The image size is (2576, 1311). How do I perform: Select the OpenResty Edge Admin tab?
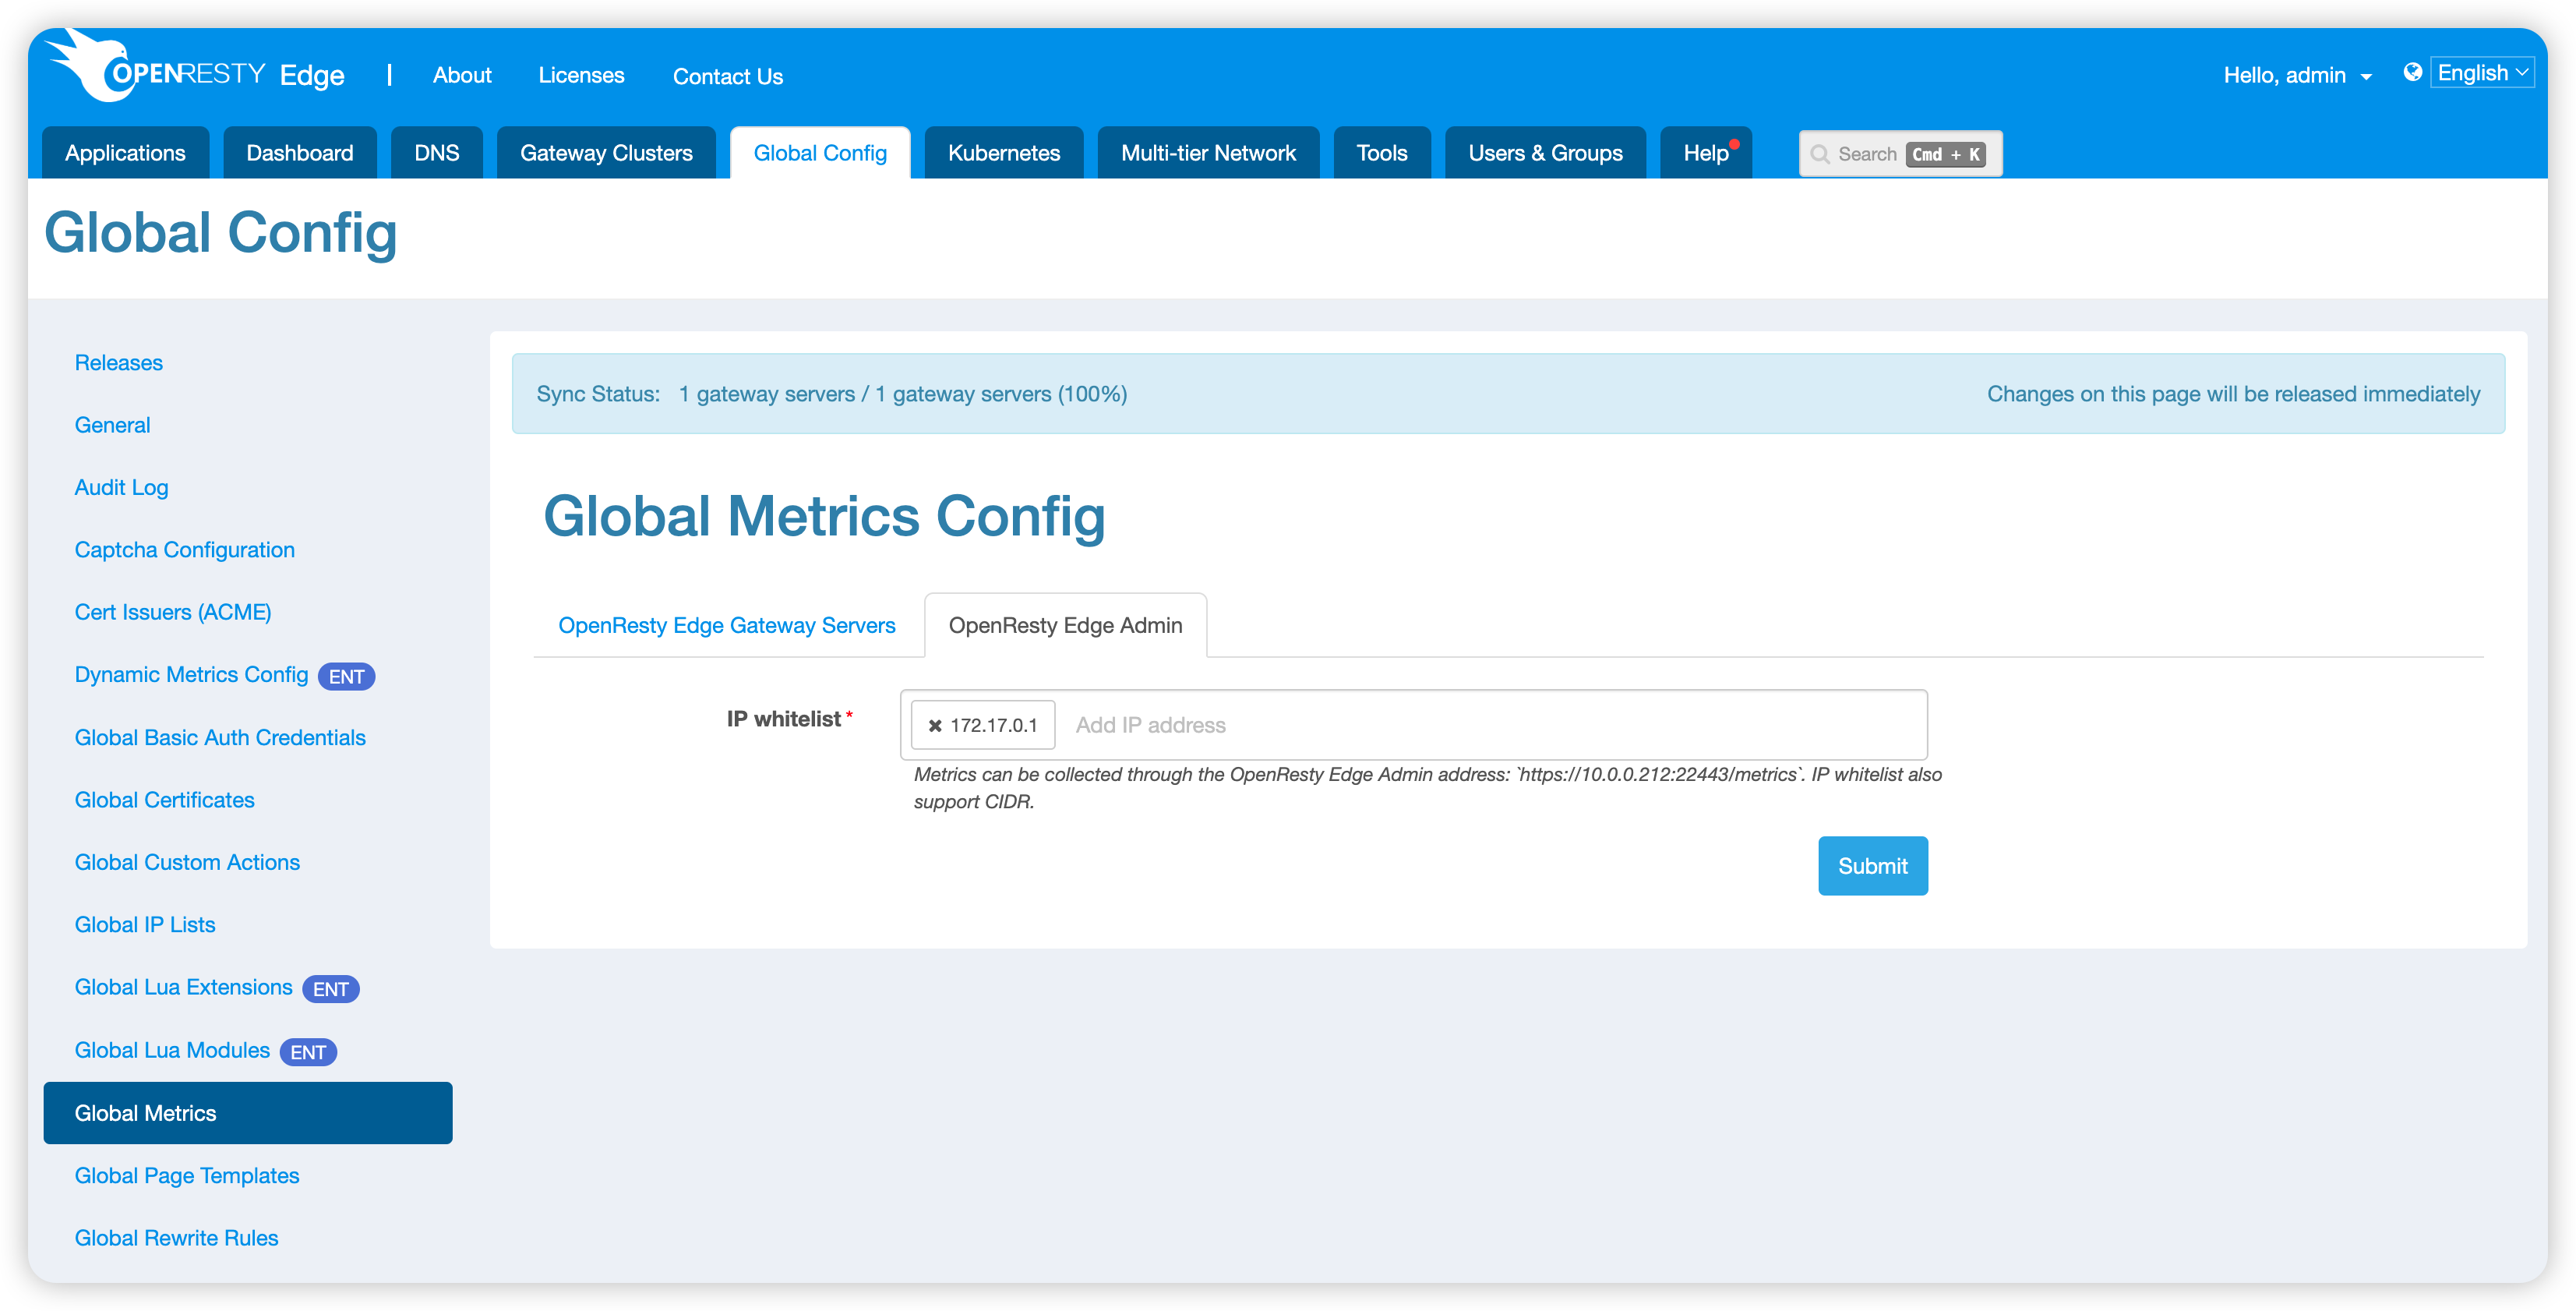pos(1065,626)
